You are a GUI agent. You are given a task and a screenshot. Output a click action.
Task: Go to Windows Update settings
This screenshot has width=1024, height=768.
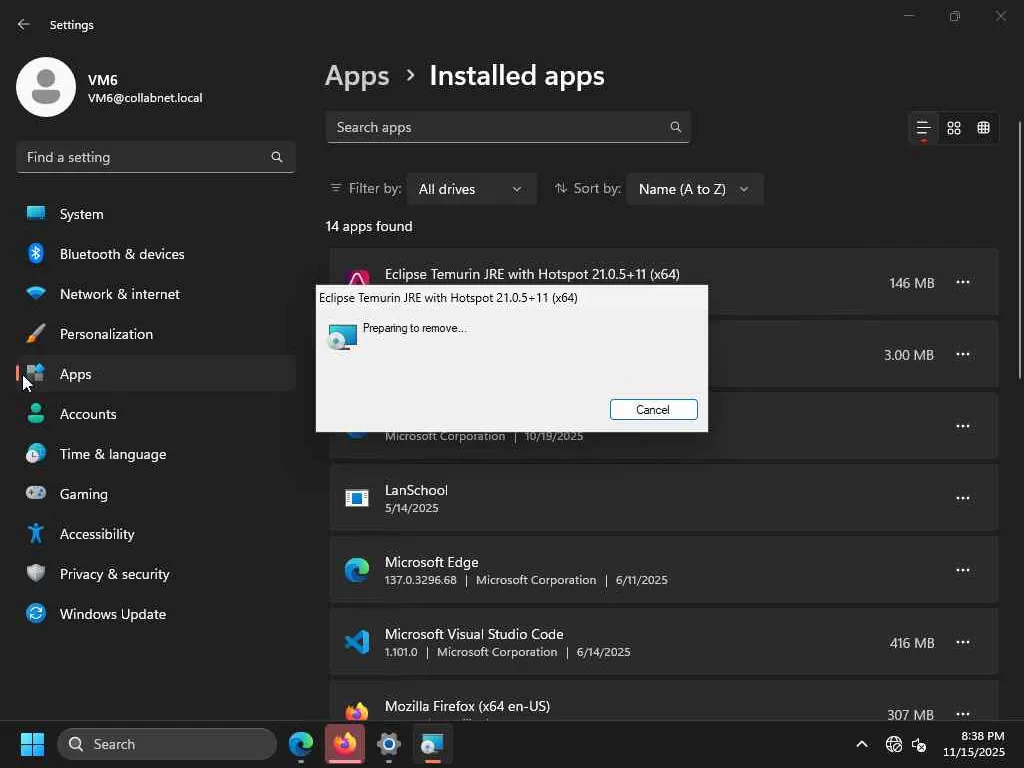click(x=112, y=614)
